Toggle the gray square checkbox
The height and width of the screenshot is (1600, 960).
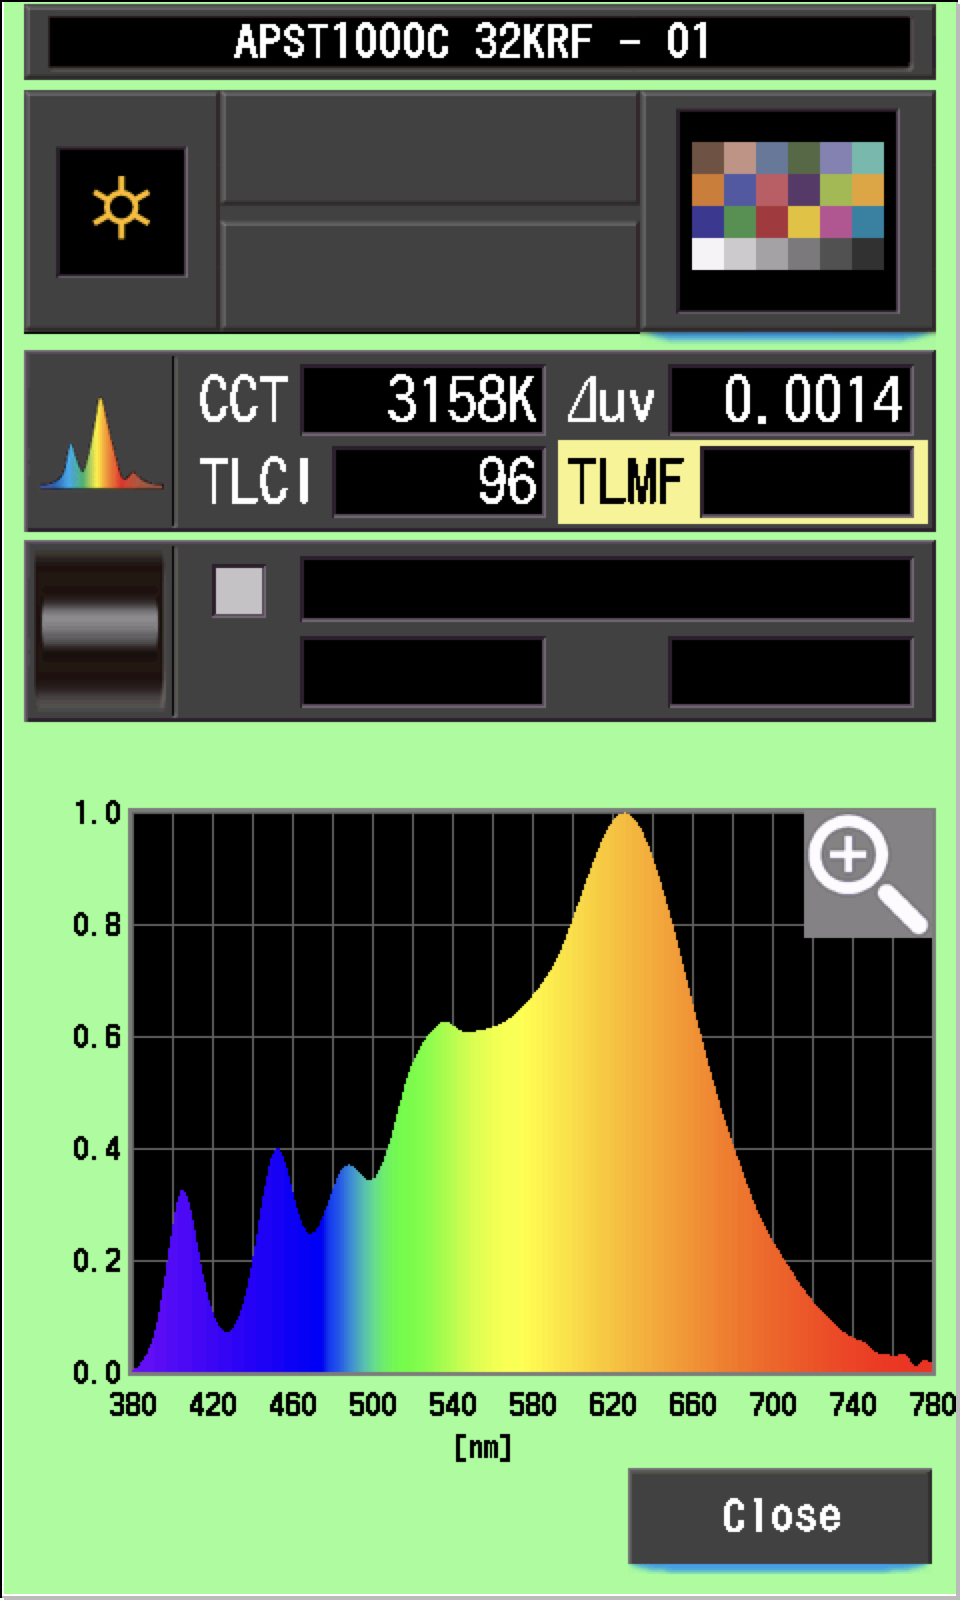(239, 590)
